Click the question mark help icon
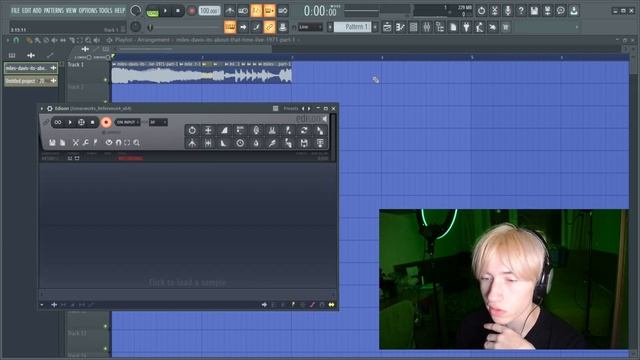Viewport: 640px width, 360px height. pyautogui.click(x=521, y=11)
